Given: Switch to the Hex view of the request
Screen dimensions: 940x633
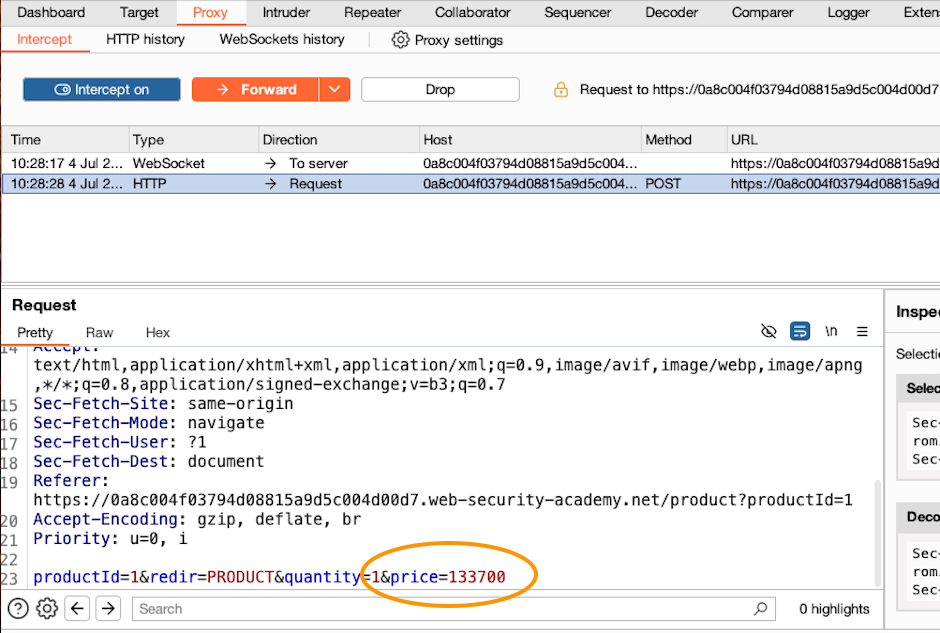Looking at the screenshot, I should click(x=157, y=332).
